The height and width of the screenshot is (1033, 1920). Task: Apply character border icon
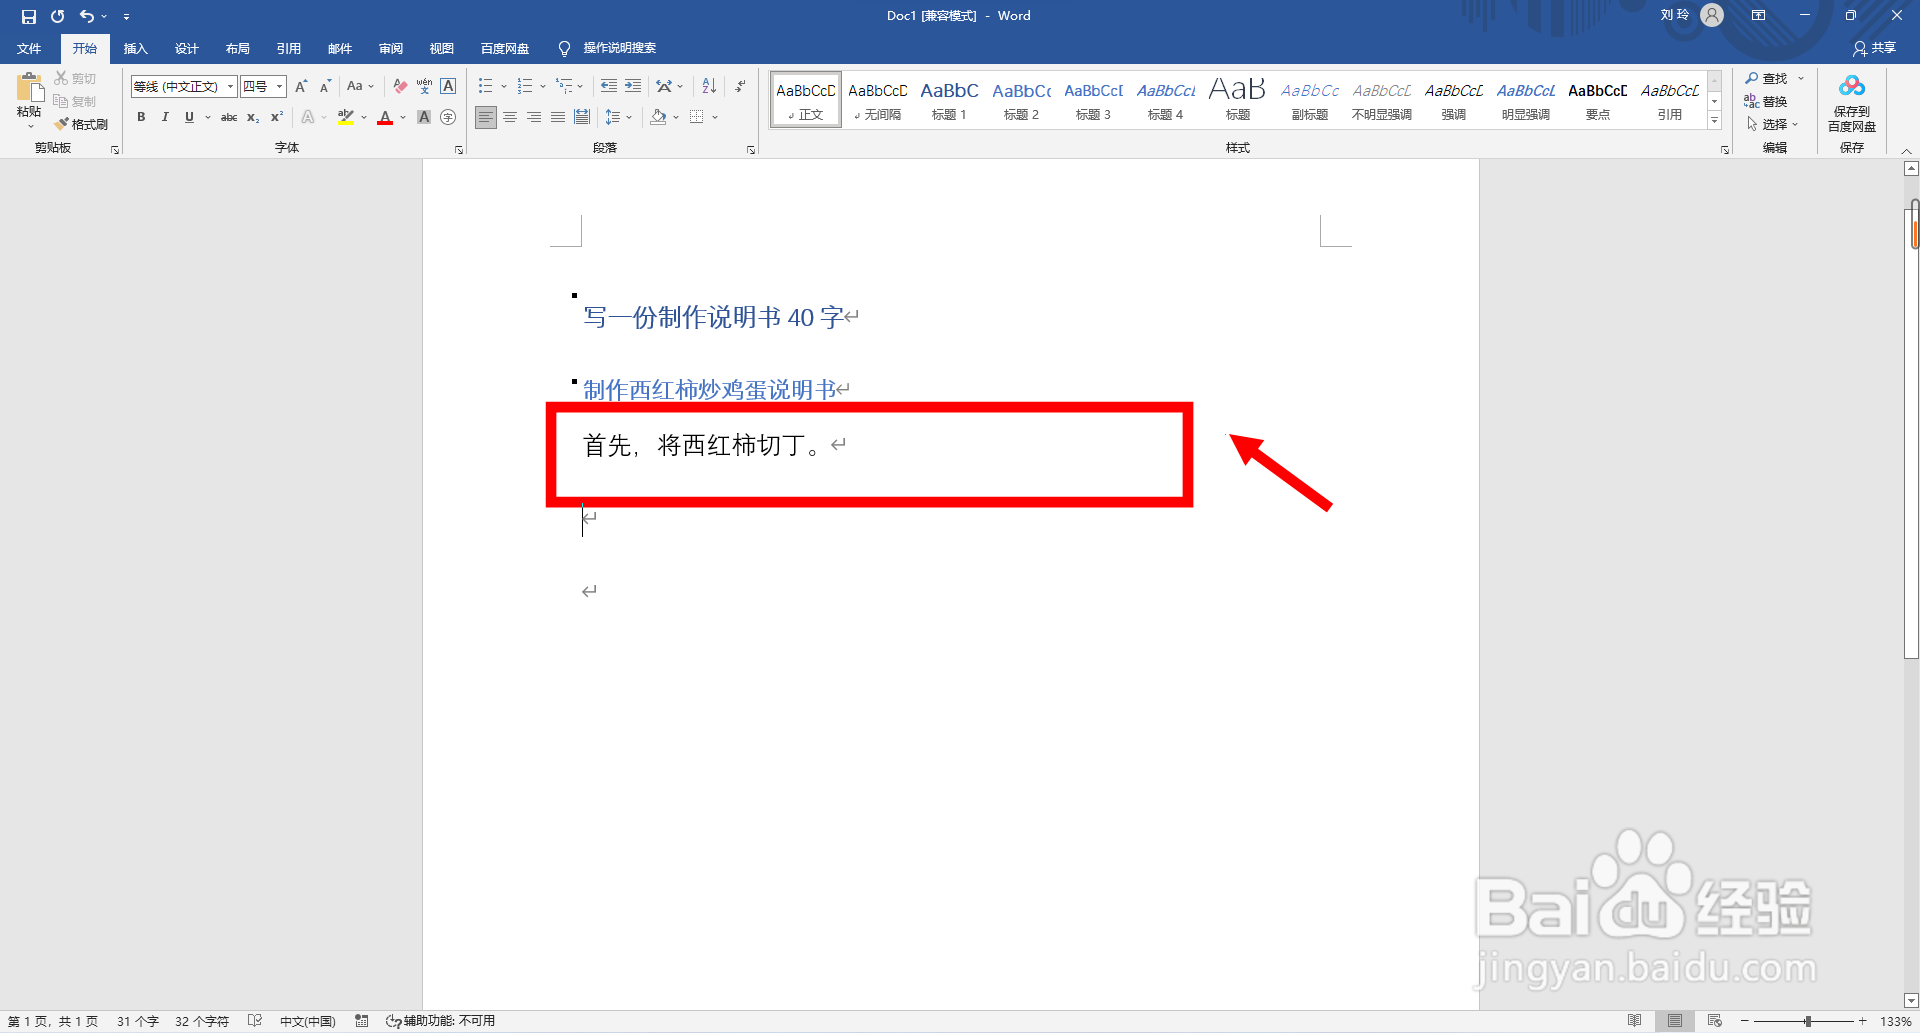(448, 86)
